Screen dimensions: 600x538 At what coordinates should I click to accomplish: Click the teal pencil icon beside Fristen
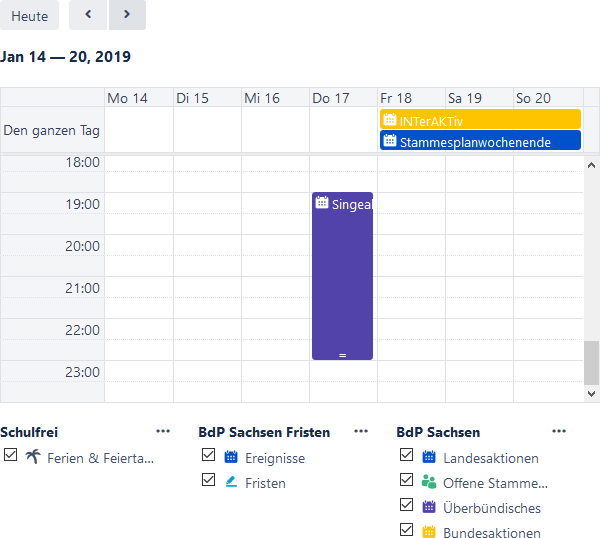tap(231, 482)
